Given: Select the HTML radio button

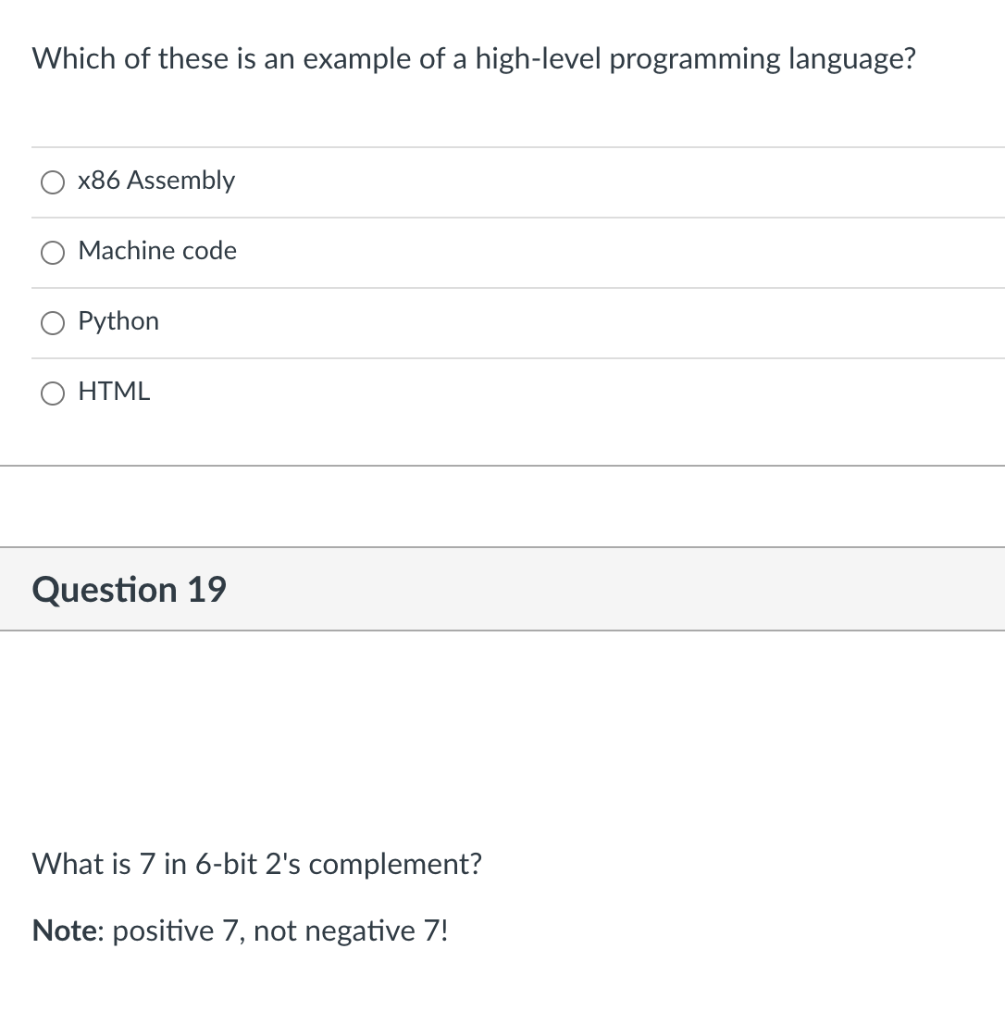Looking at the screenshot, I should [x=51, y=393].
